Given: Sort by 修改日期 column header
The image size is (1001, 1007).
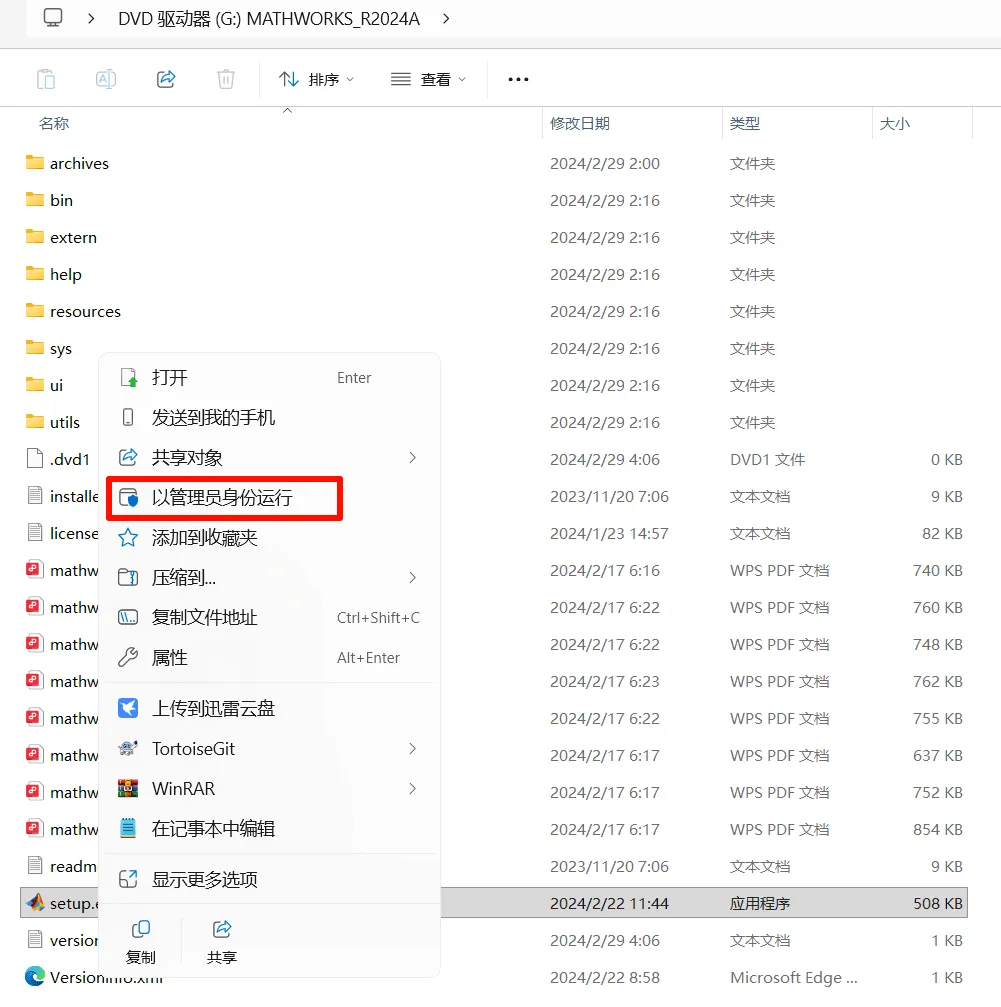Looking at the screenshot, I should [580, 123].
